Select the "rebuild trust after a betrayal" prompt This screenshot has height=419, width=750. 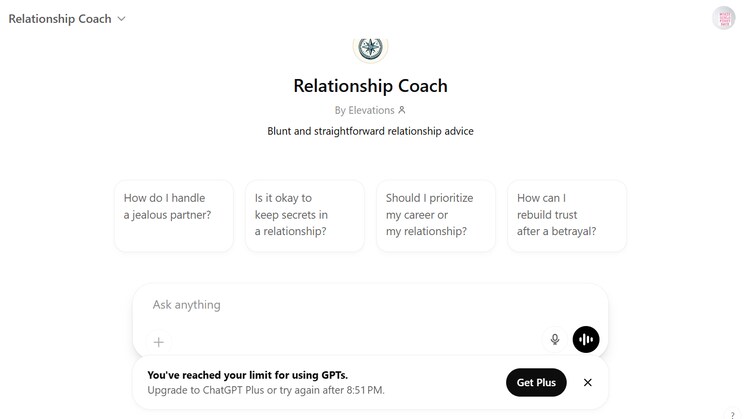point(567,215)
